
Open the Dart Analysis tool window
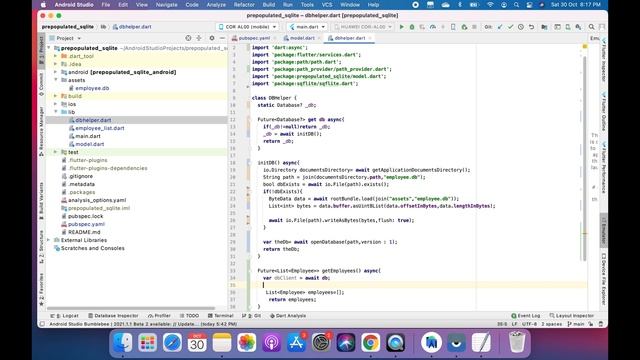pyautogui.click(x=288, y=316)
